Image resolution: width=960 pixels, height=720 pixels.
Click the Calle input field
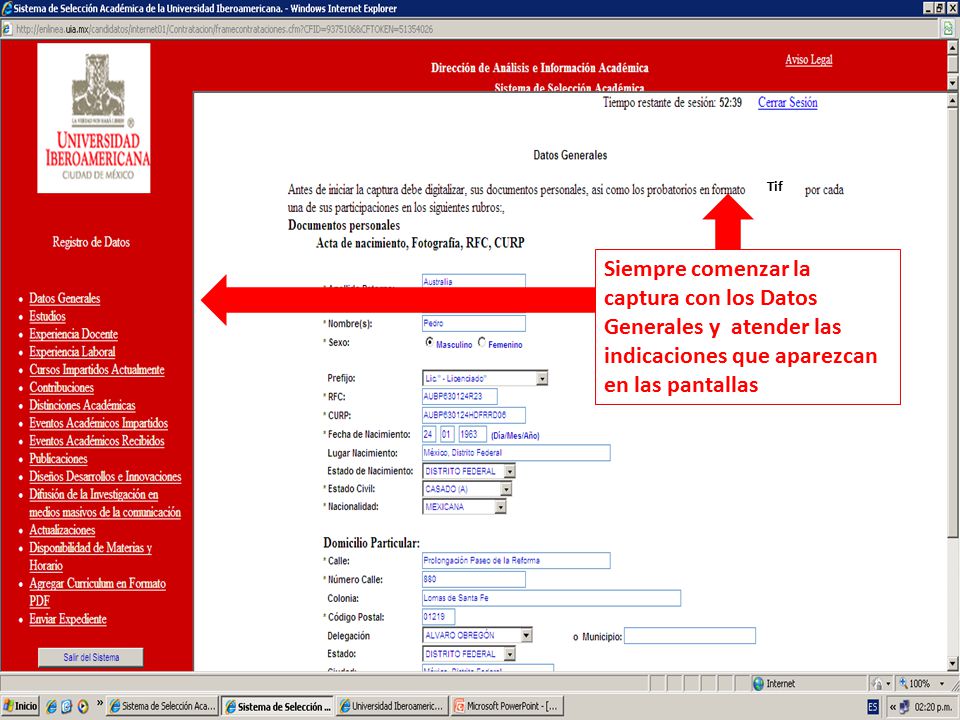(516, 560)
